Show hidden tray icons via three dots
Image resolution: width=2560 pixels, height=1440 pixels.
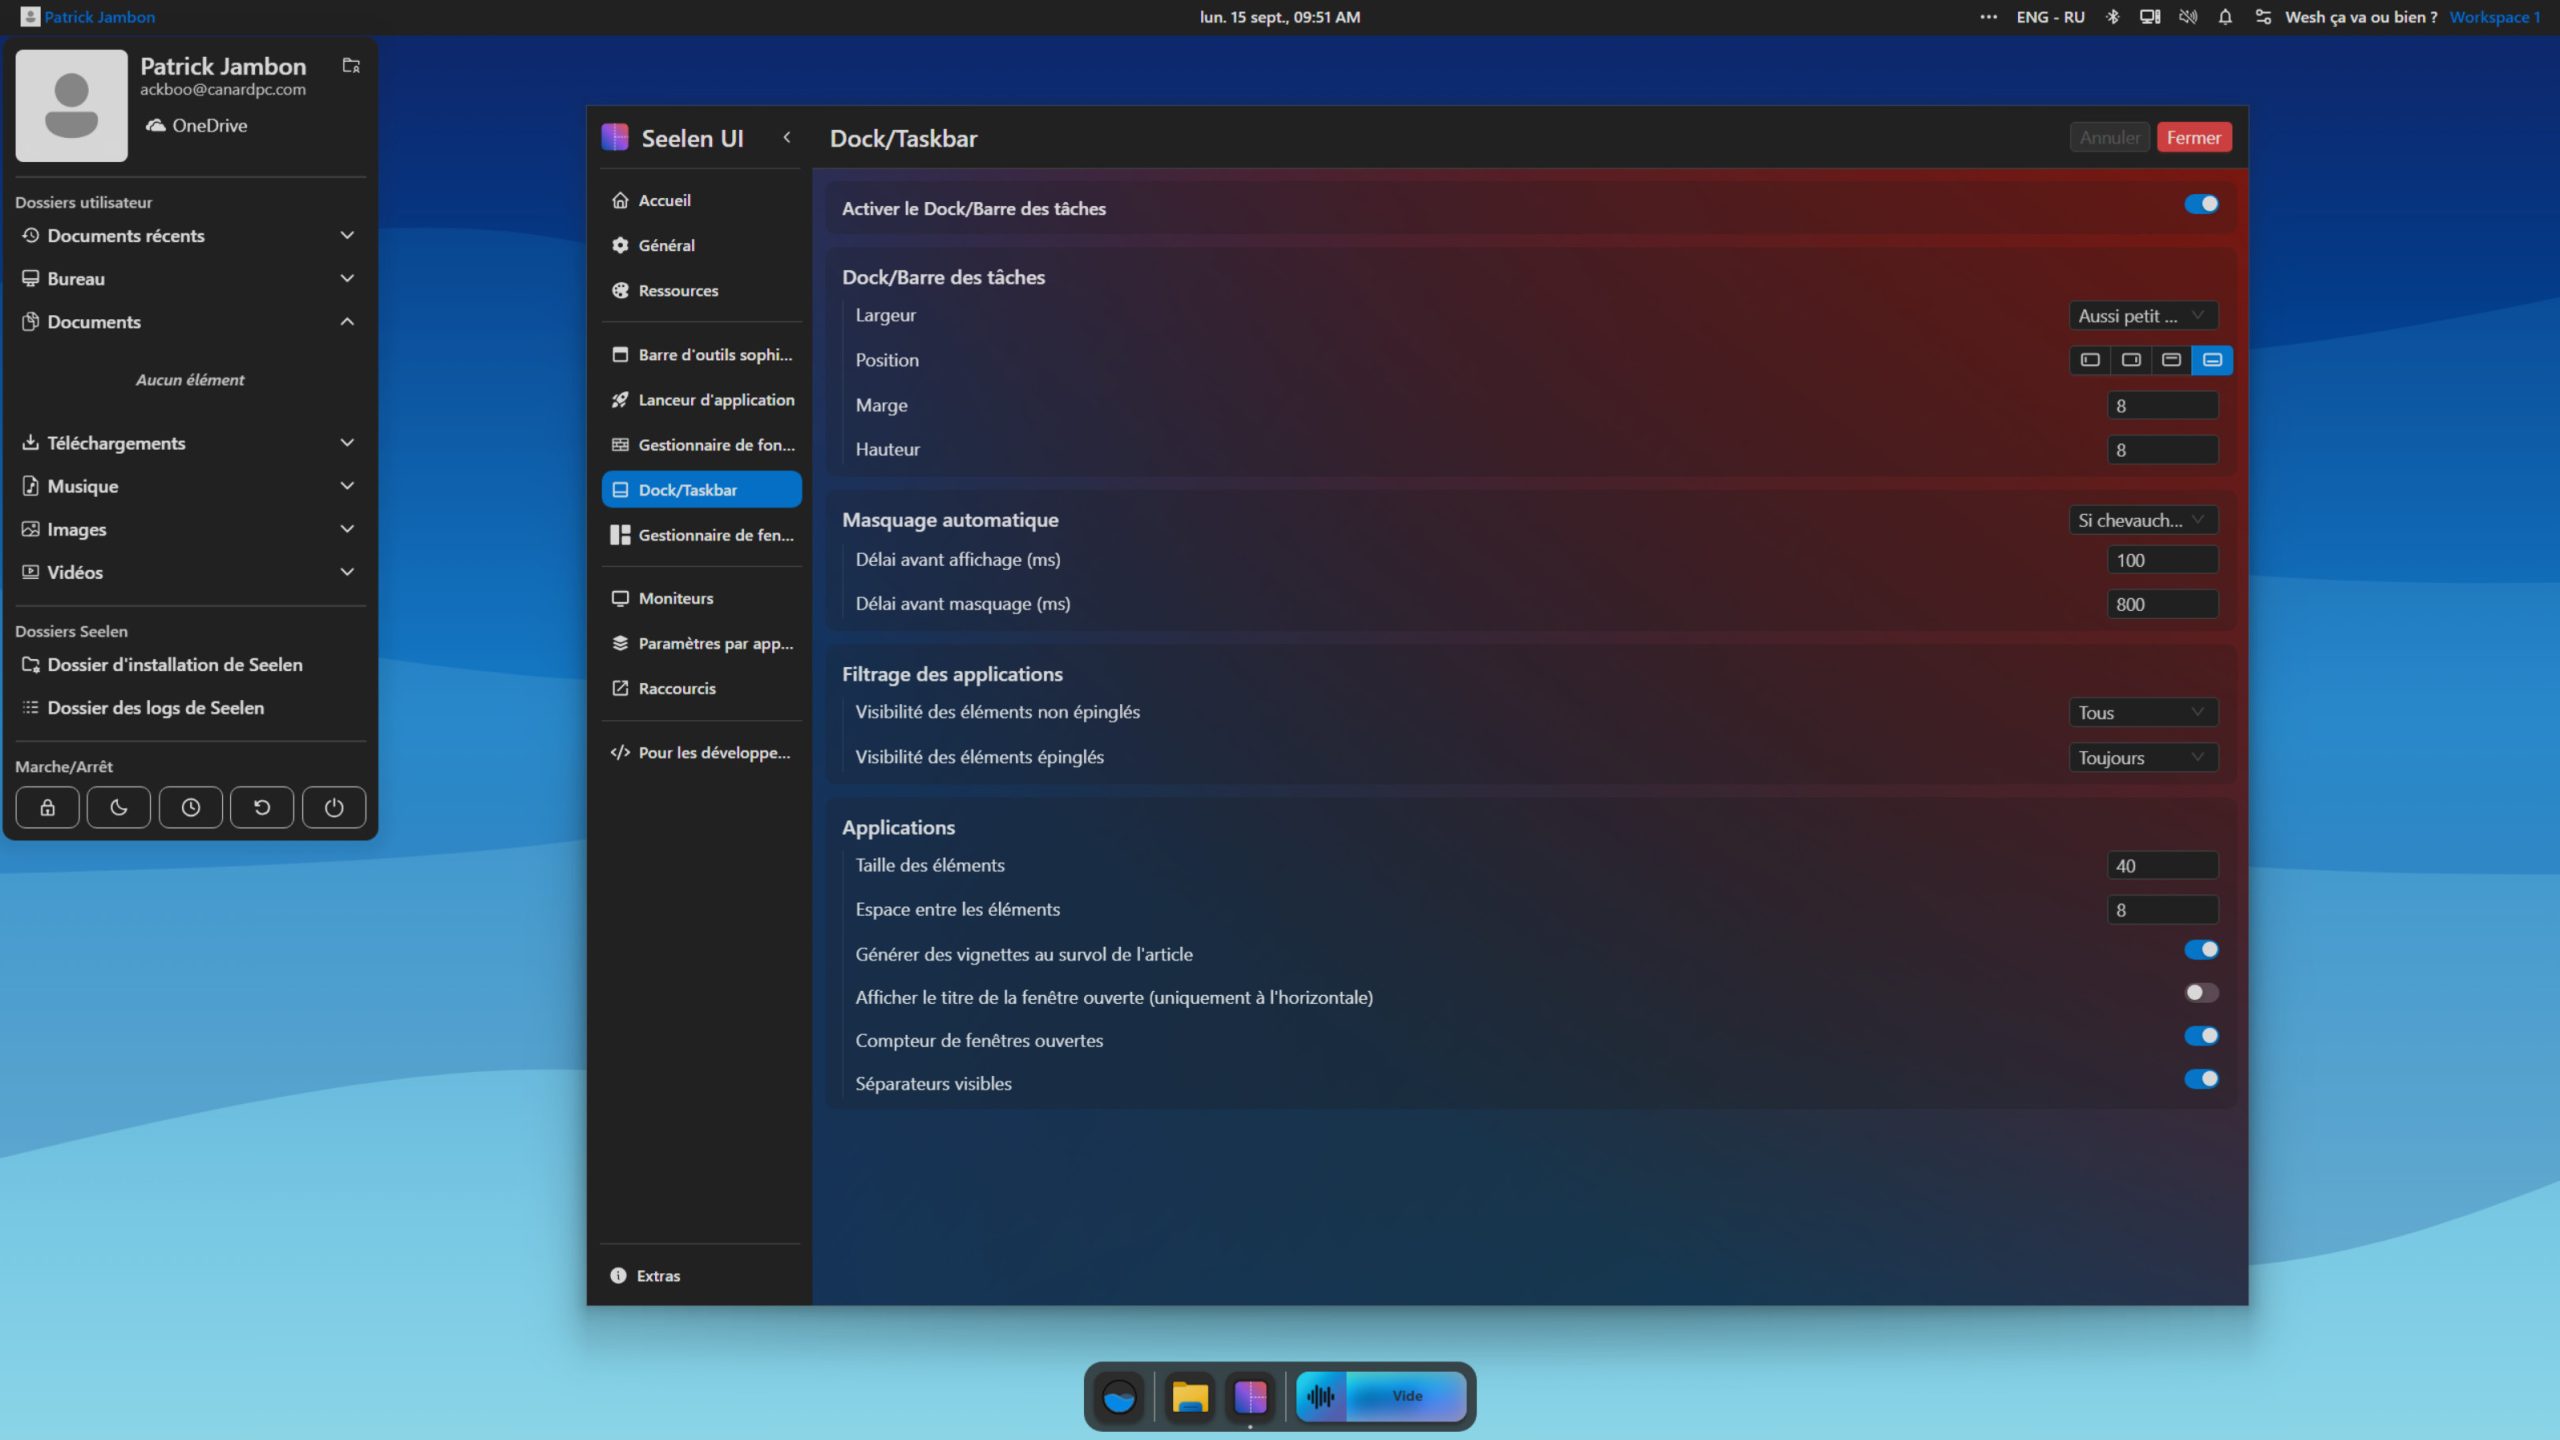click(x=1988, y=17)
